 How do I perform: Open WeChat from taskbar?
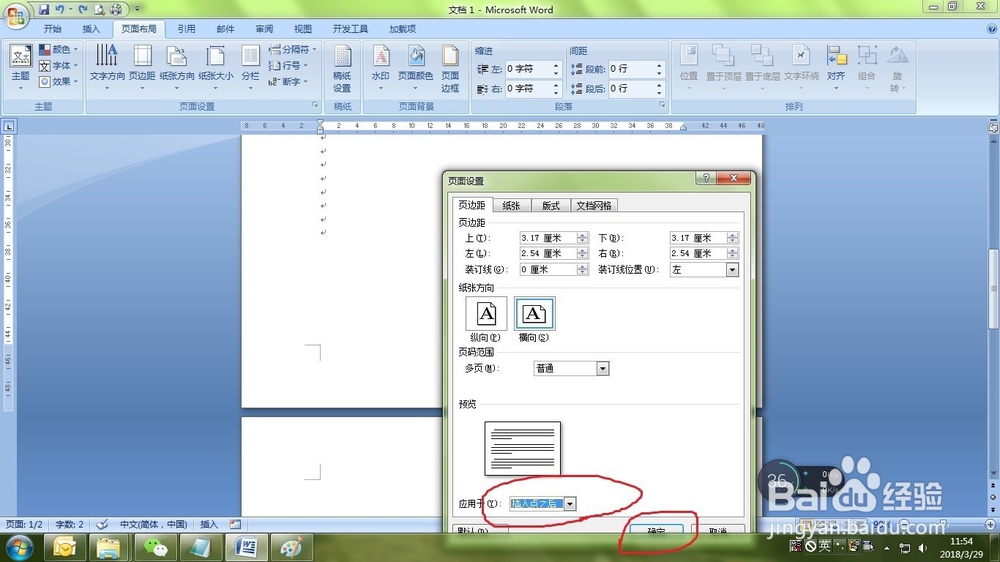click(155, 547)
